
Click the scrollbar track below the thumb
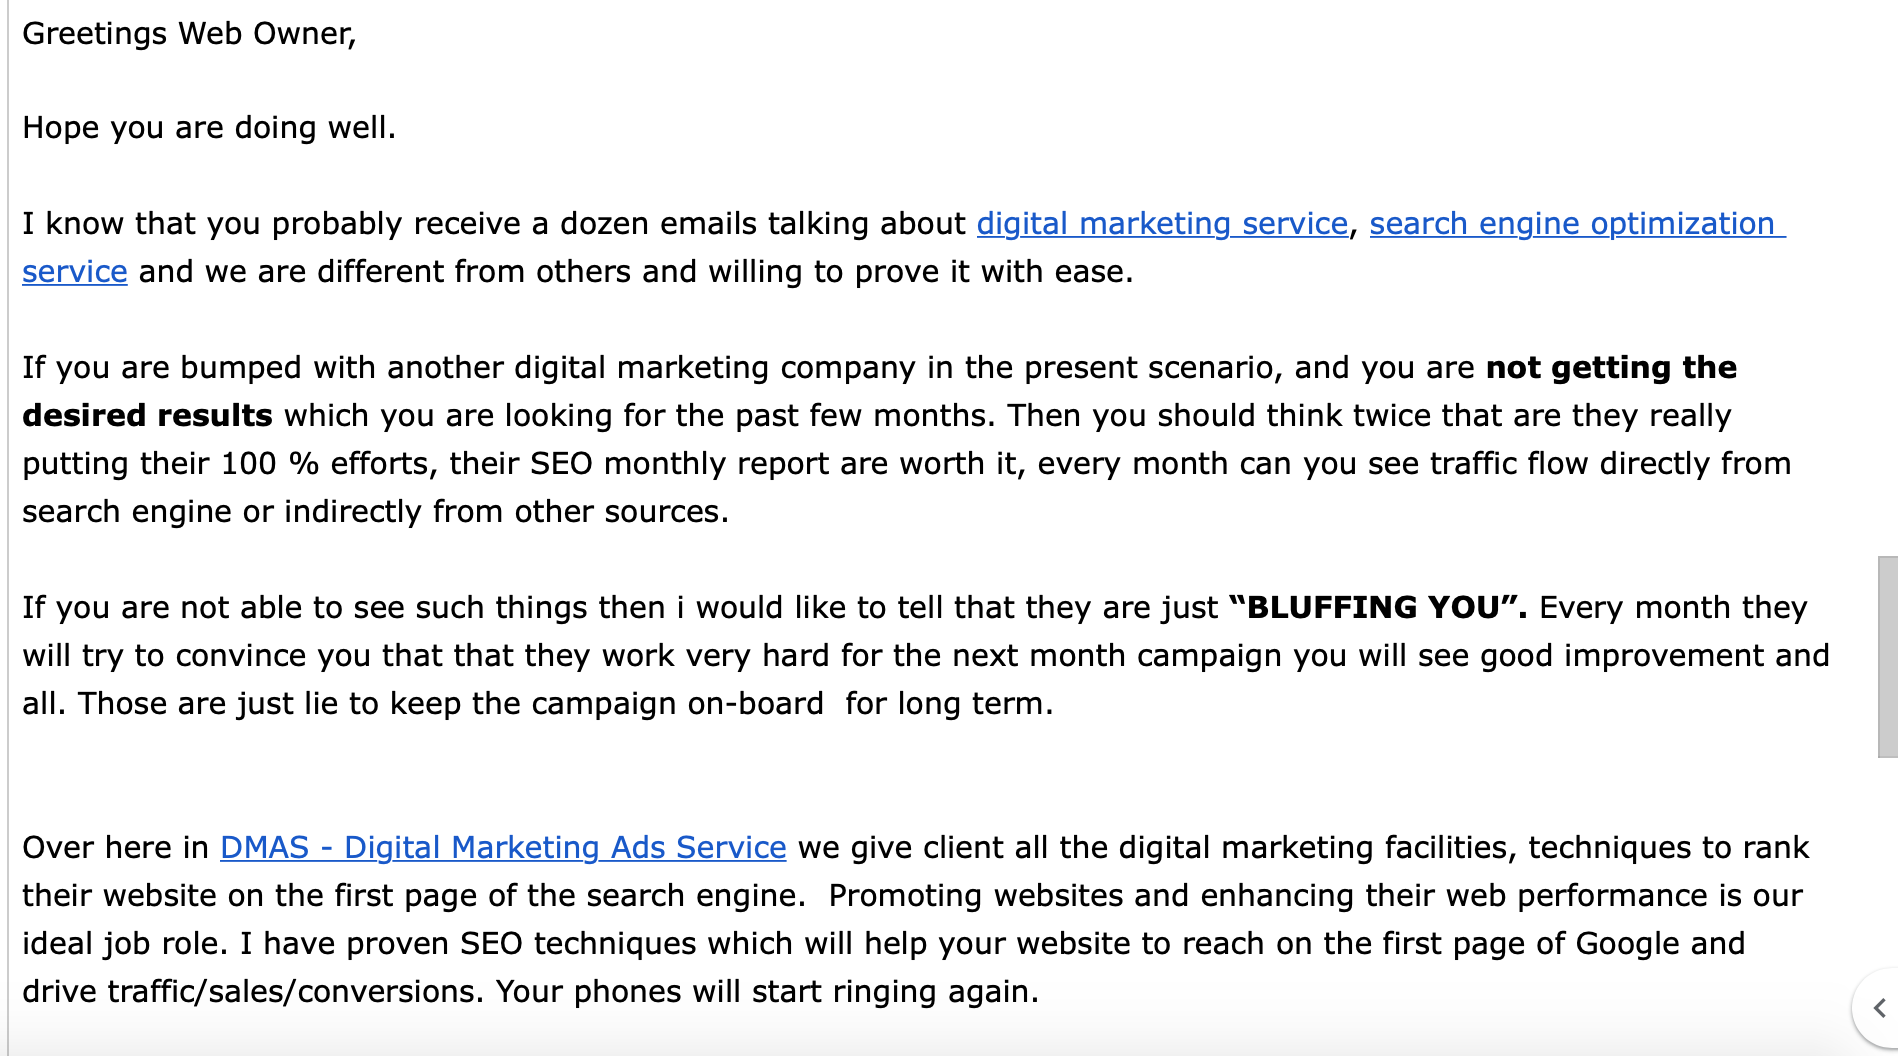pos(1888,860)
